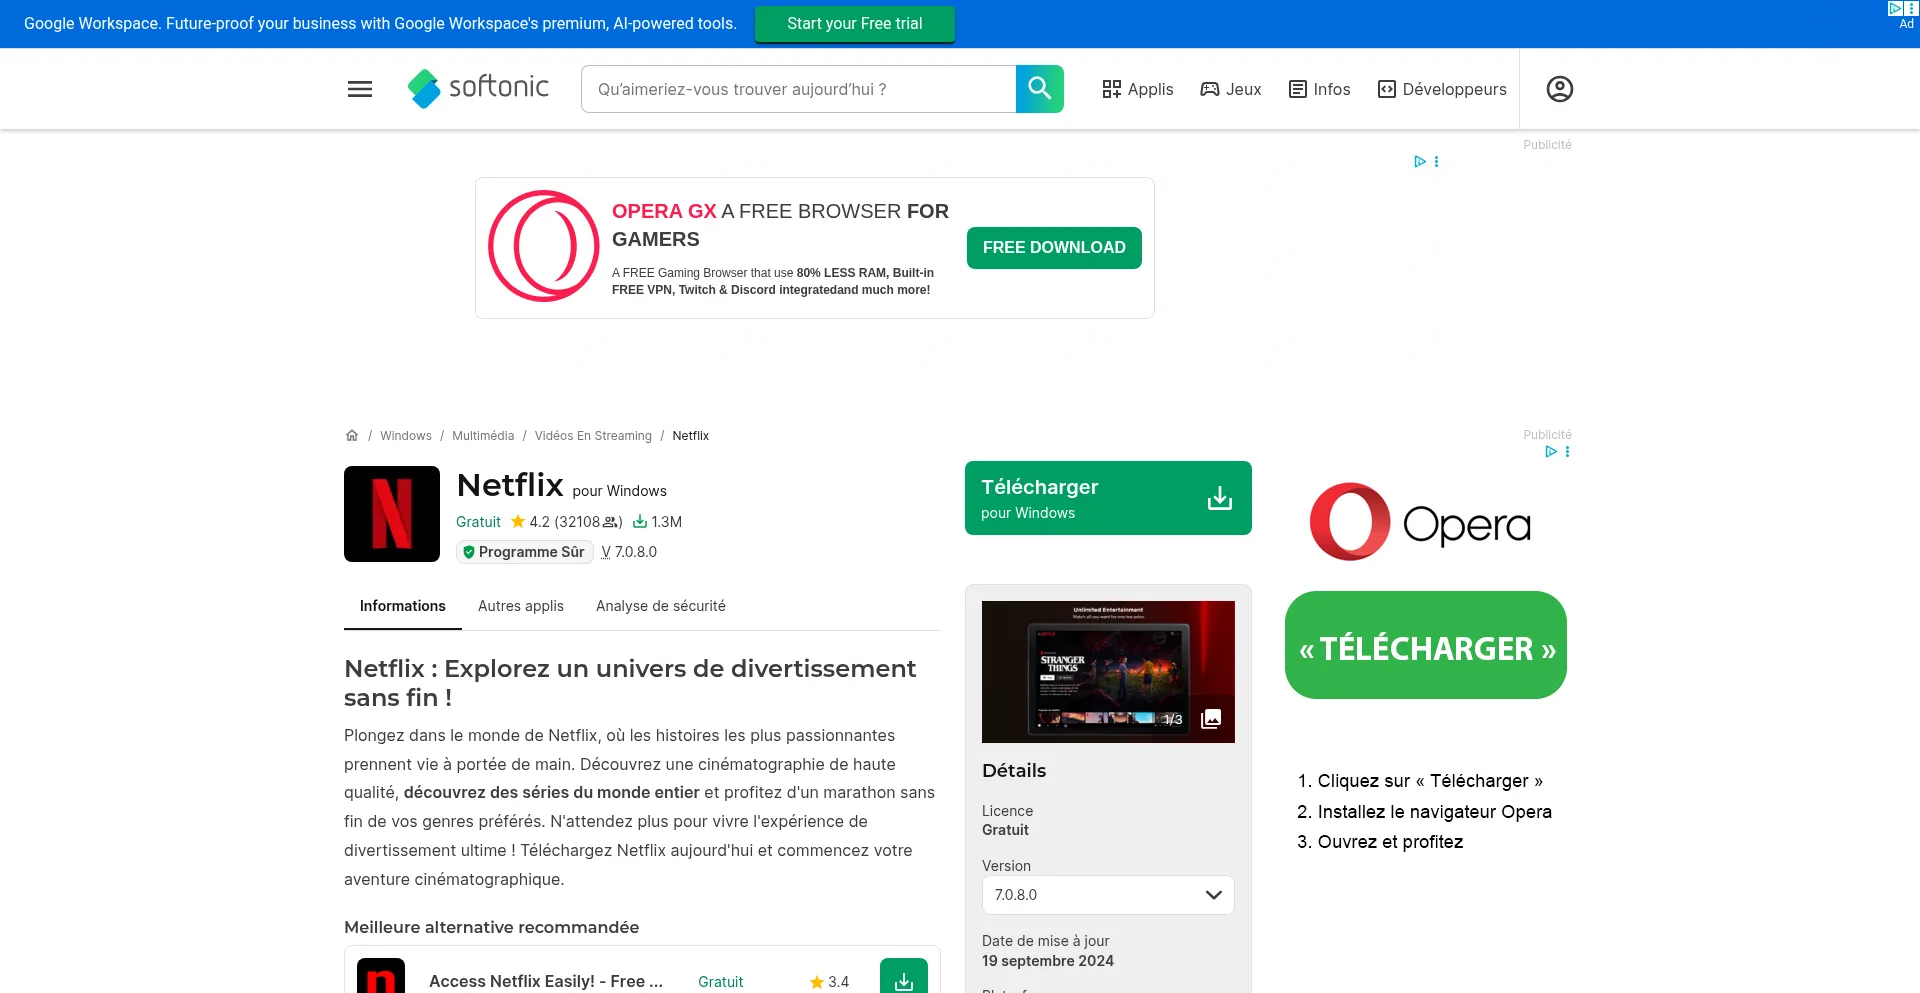The height and width of the screenshot is (993, 1920).
Task: Open the Appliss menu item
Action: 1138,89
